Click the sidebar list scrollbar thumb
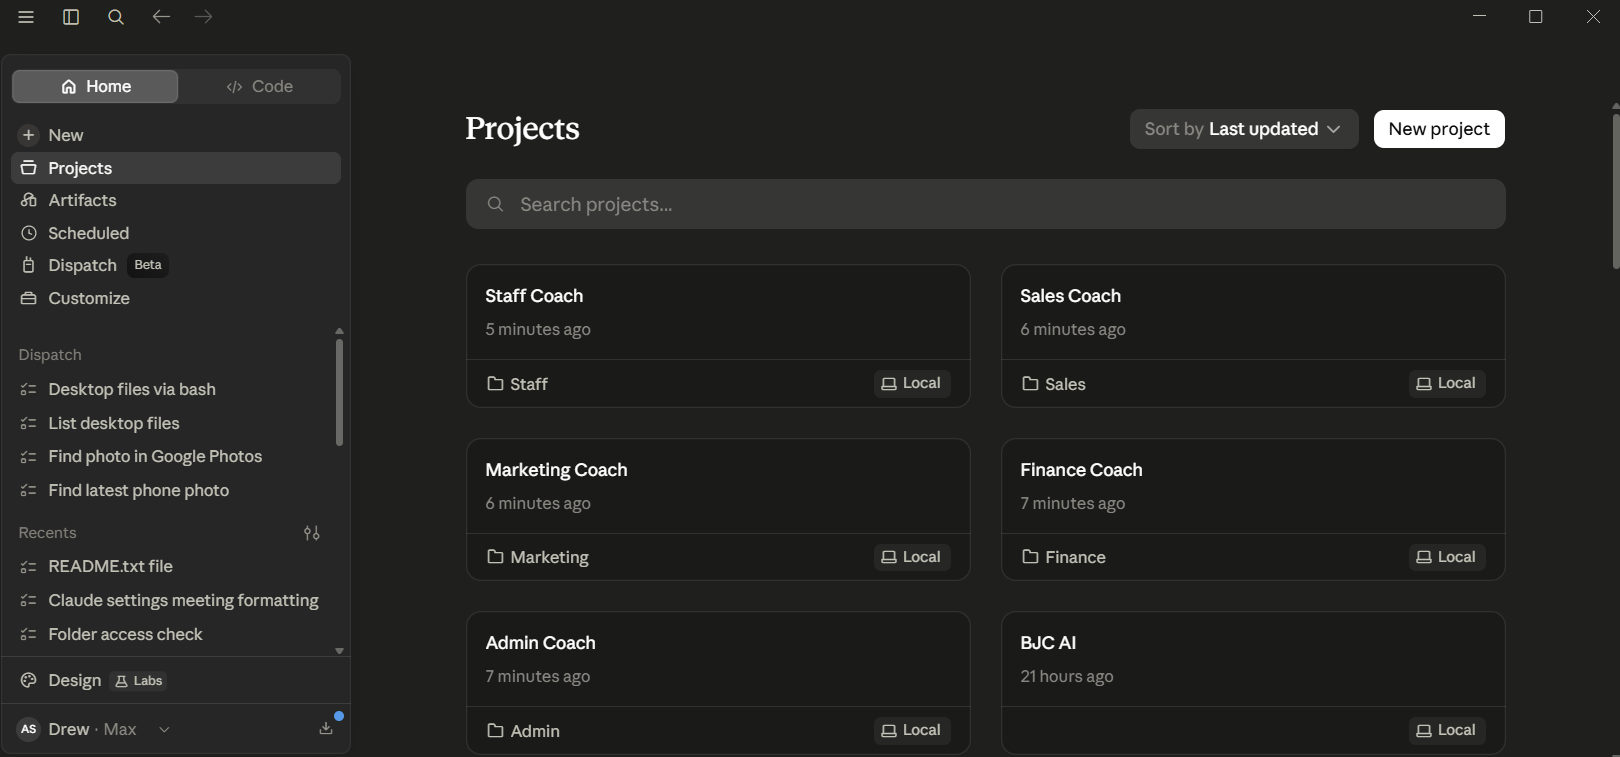1620x757 pixels. point(339,392)
